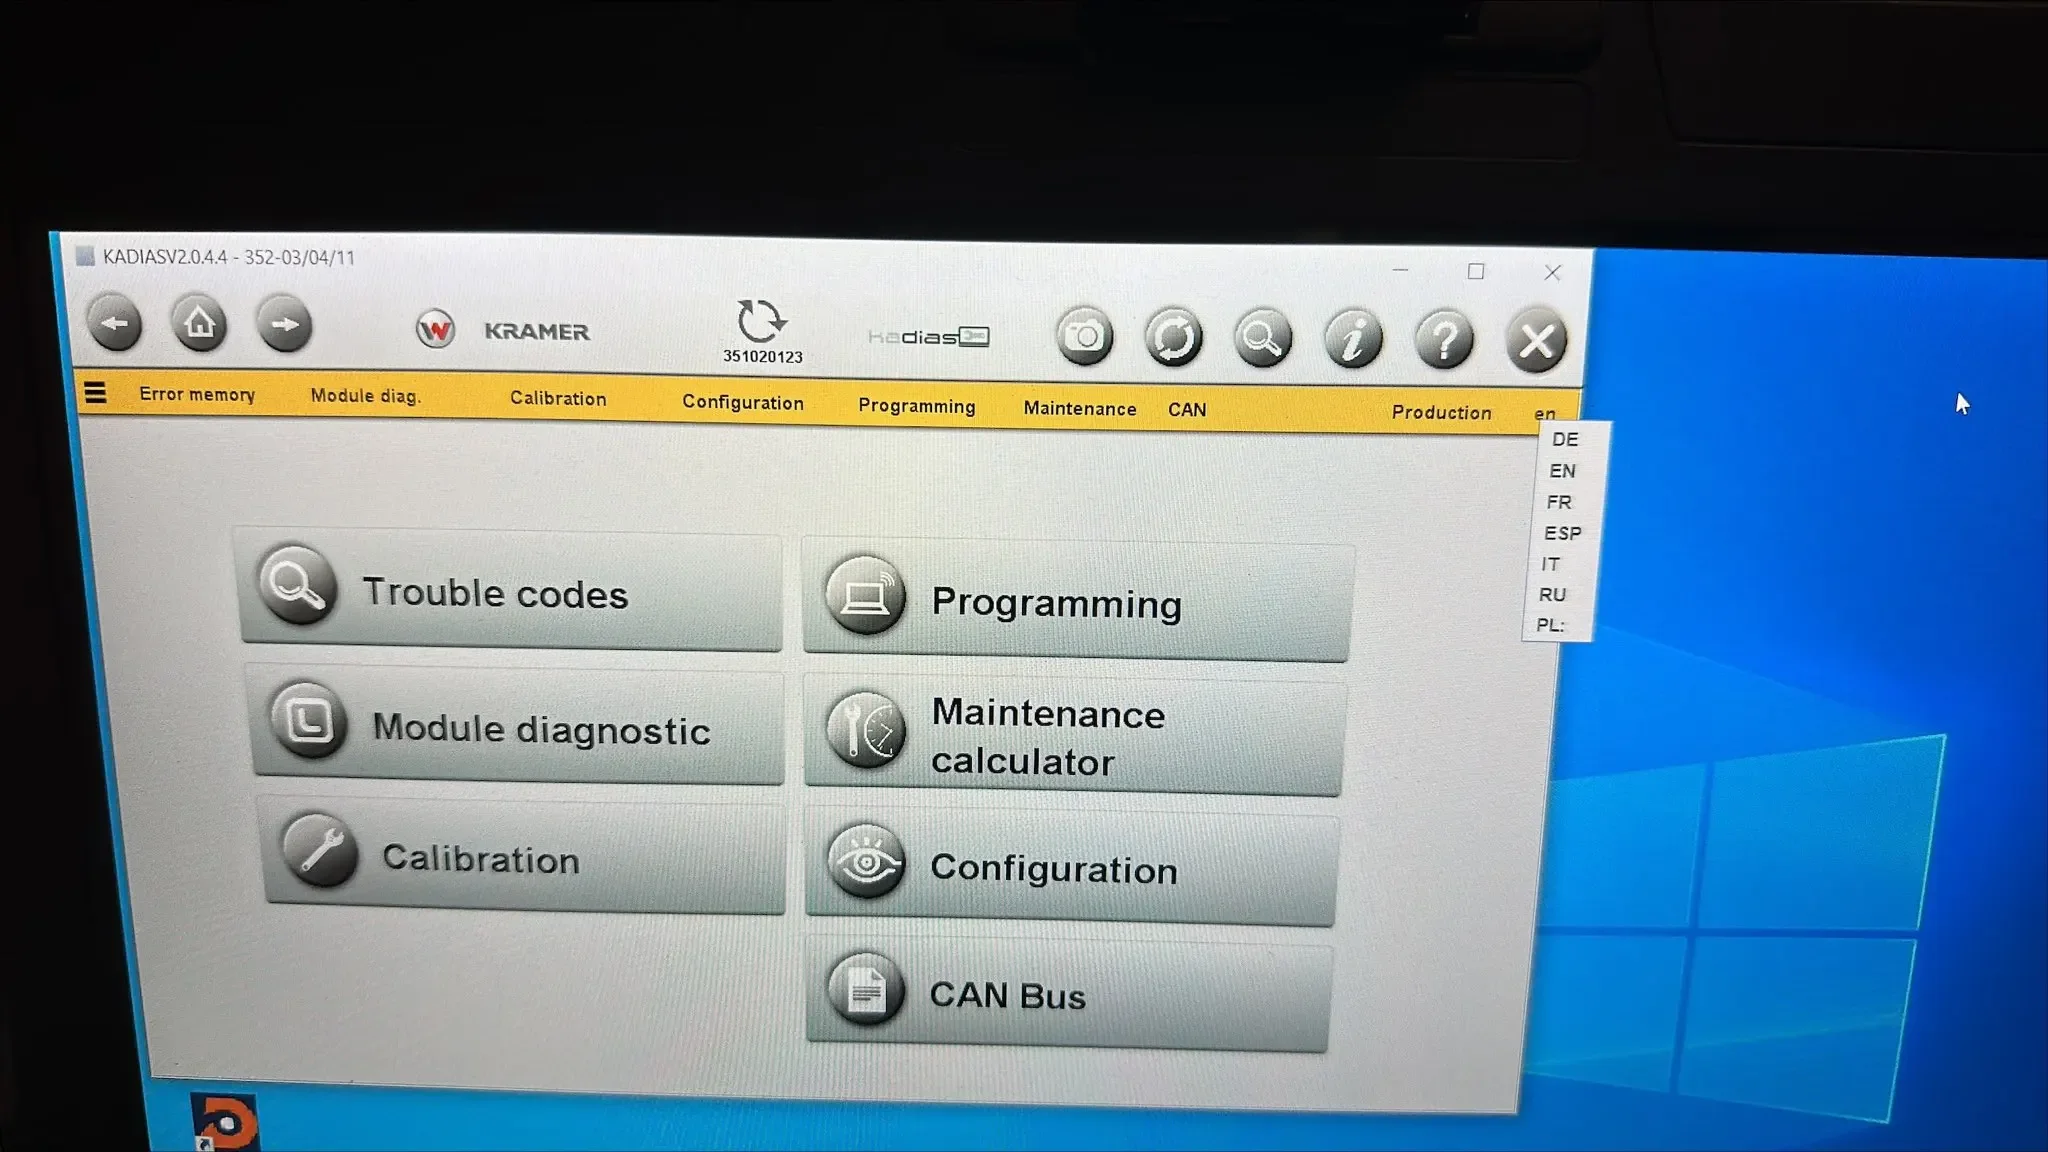Choose DE language option

[x=1565, y=439]
